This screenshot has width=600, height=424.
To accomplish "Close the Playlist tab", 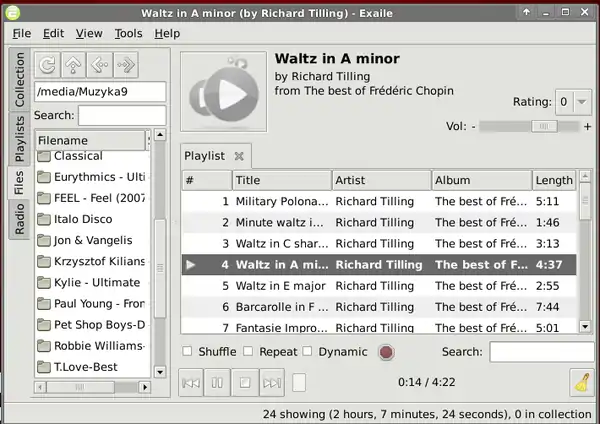I will (x=239, y=156).
